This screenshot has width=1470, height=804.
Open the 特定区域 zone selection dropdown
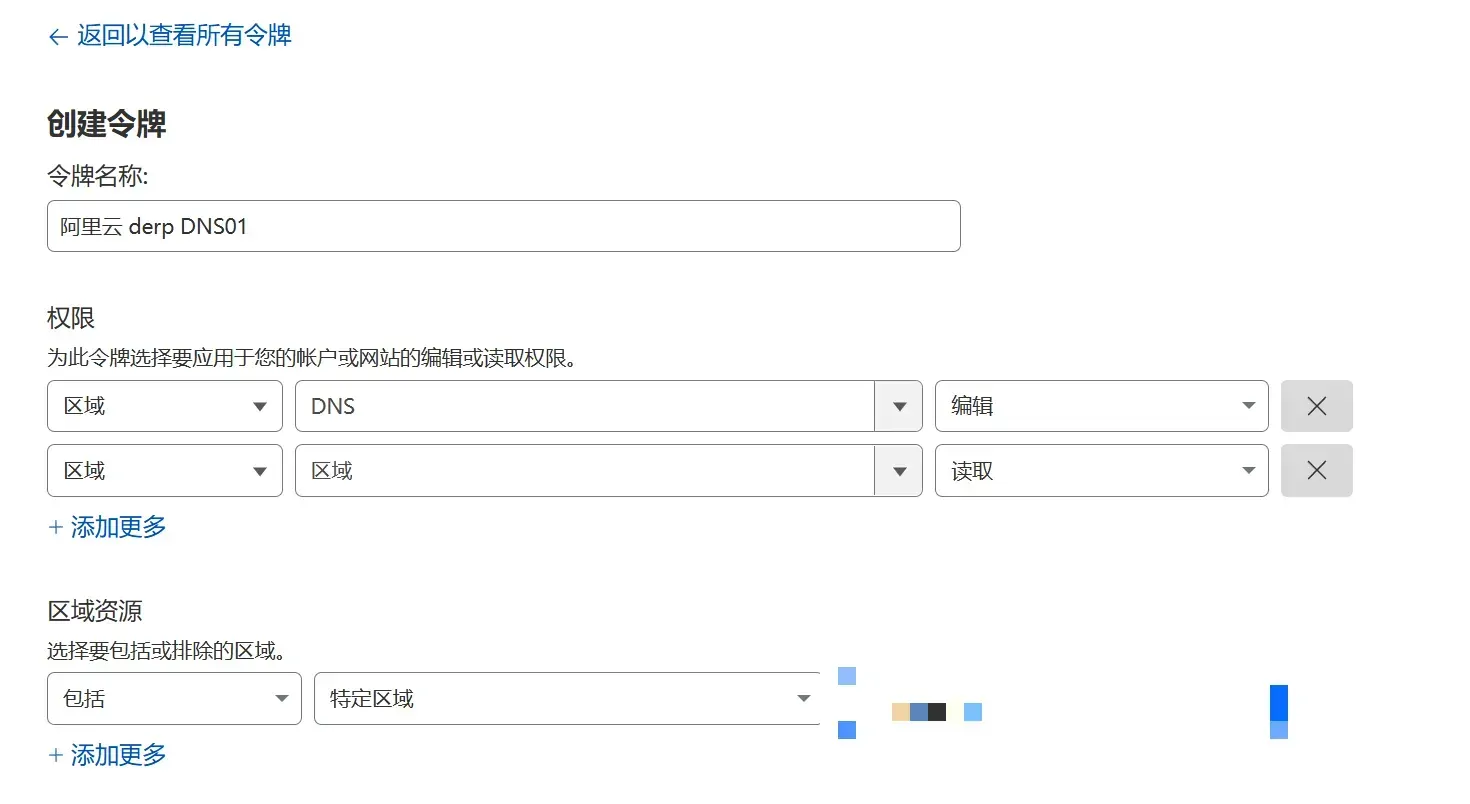tap(568, 698)
